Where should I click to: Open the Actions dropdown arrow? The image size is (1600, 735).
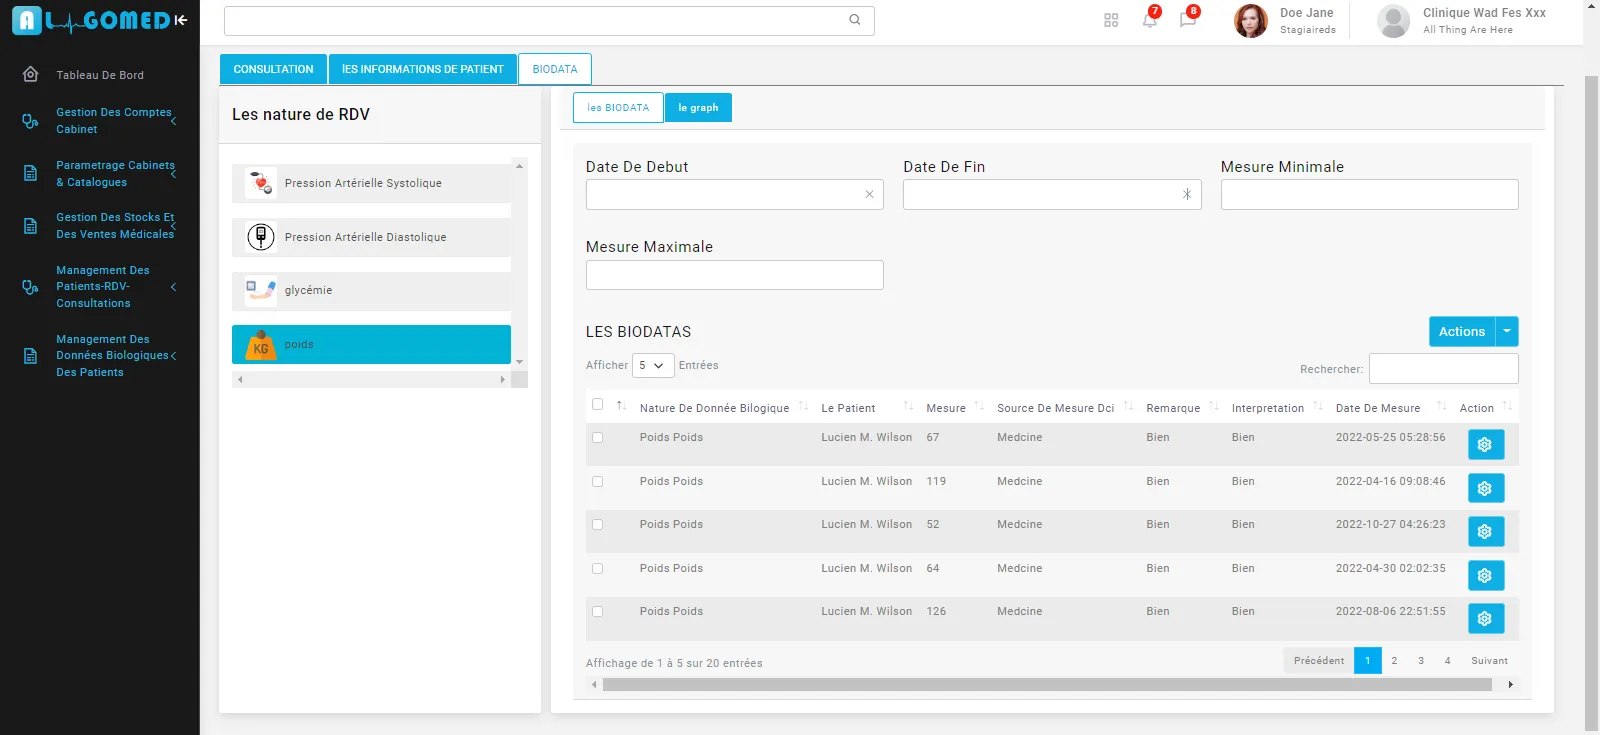pos(1507,331)
